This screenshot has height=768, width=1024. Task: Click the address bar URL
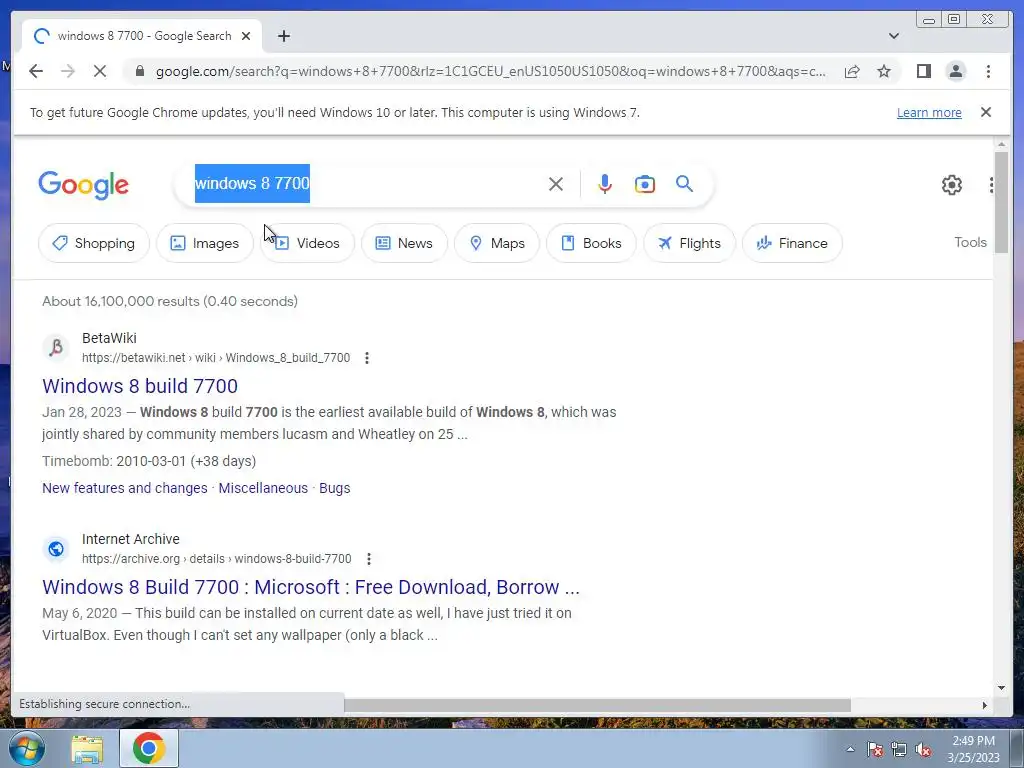[x=490, y=71]
